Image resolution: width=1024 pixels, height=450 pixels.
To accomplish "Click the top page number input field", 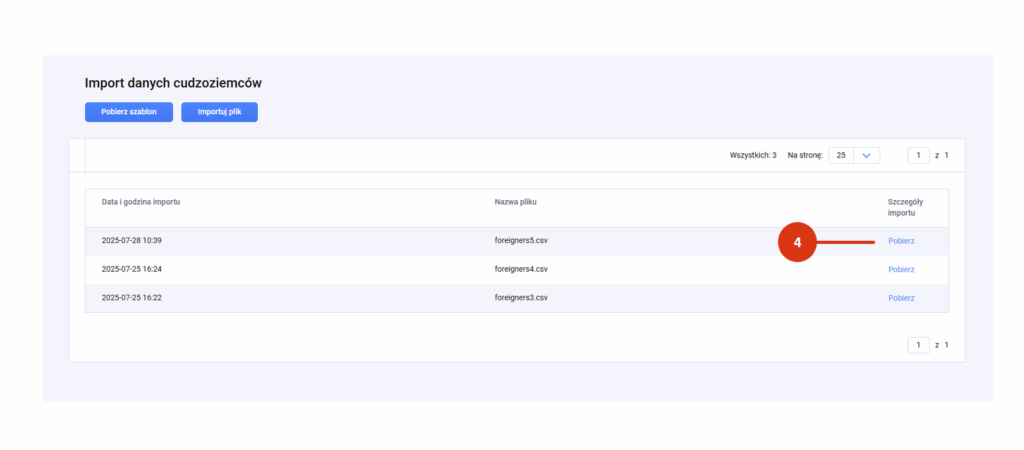I will (x=918, y=155).
